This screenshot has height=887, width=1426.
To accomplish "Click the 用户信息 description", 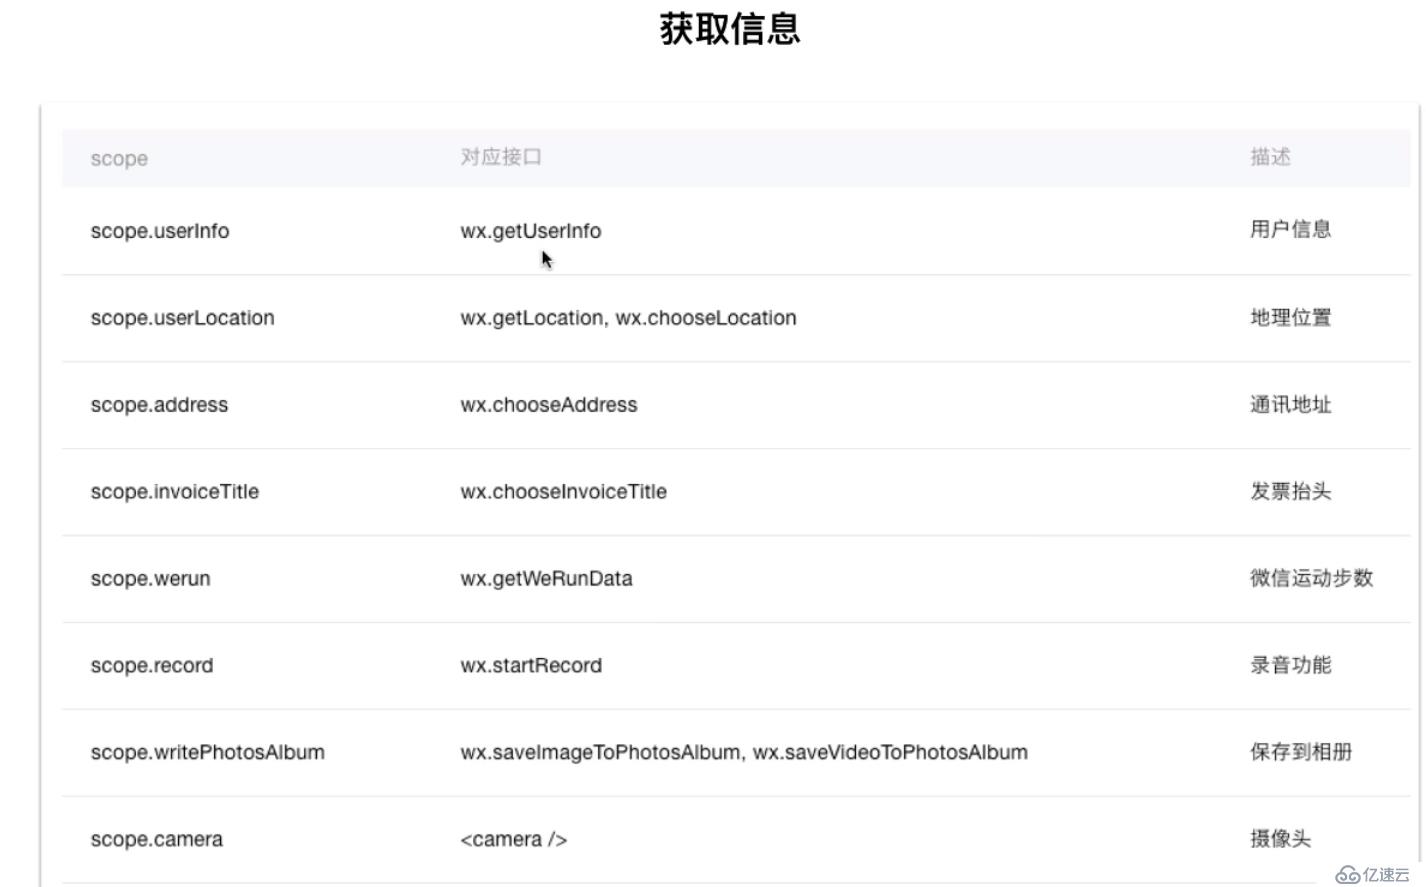I will (1291, 230).
